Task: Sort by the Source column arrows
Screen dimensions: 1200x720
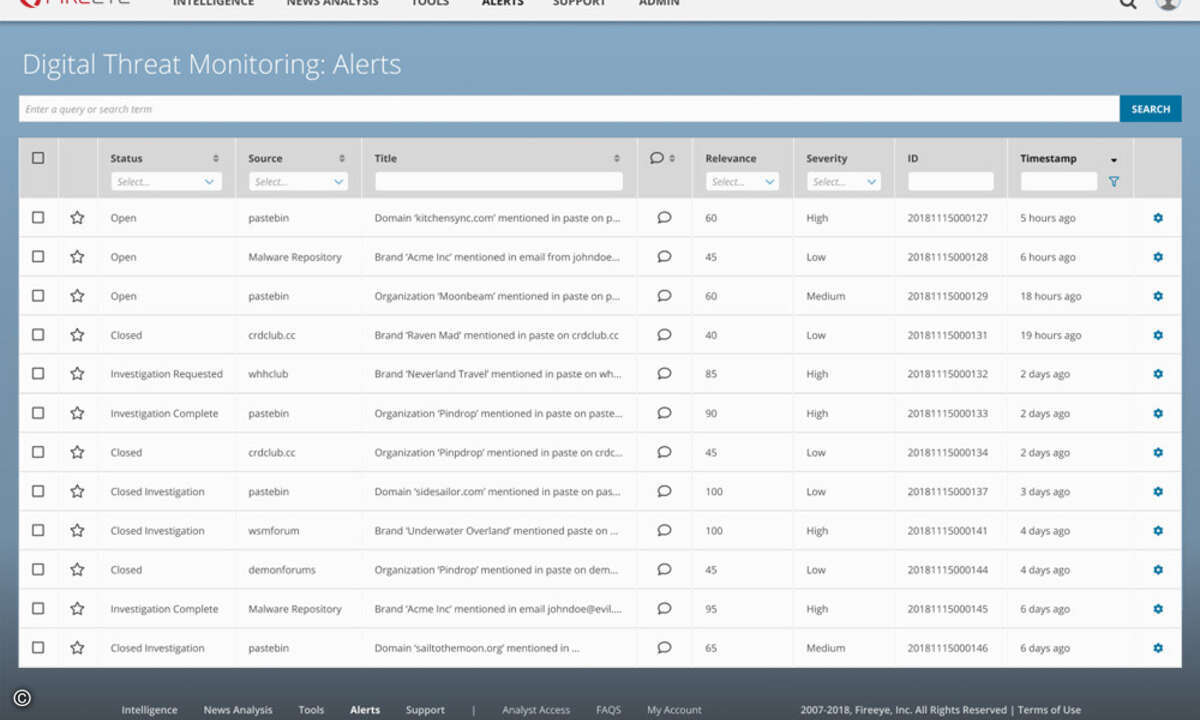Action: [x=342, y=159]
